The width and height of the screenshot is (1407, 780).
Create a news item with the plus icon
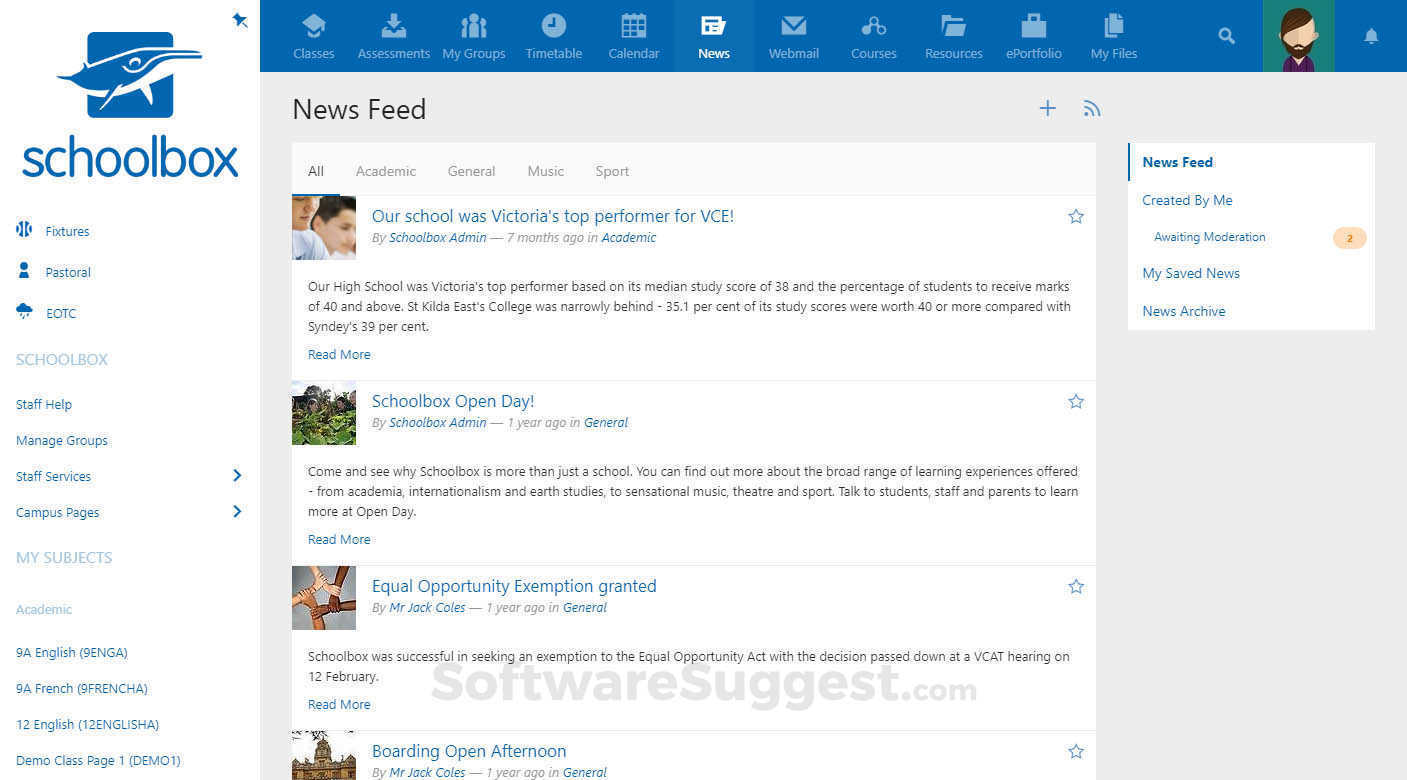1047,108
